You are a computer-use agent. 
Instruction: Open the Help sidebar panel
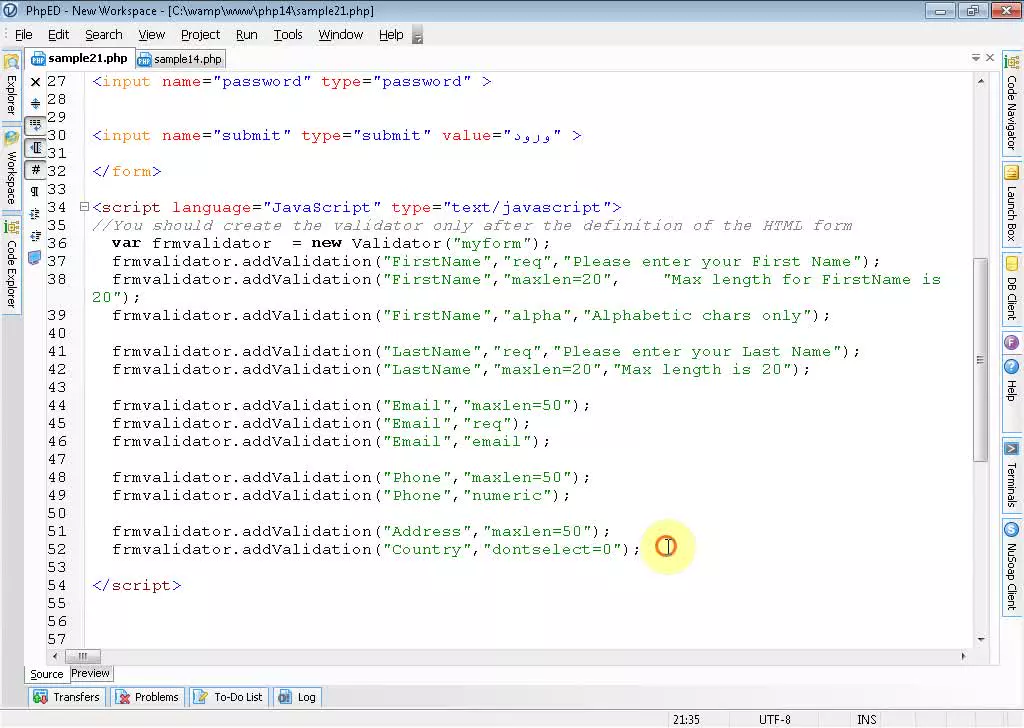click(1011, 387)
